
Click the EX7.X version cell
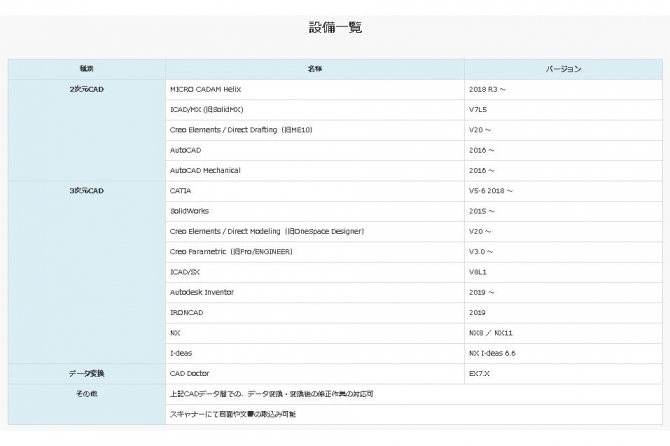[563, 374]
